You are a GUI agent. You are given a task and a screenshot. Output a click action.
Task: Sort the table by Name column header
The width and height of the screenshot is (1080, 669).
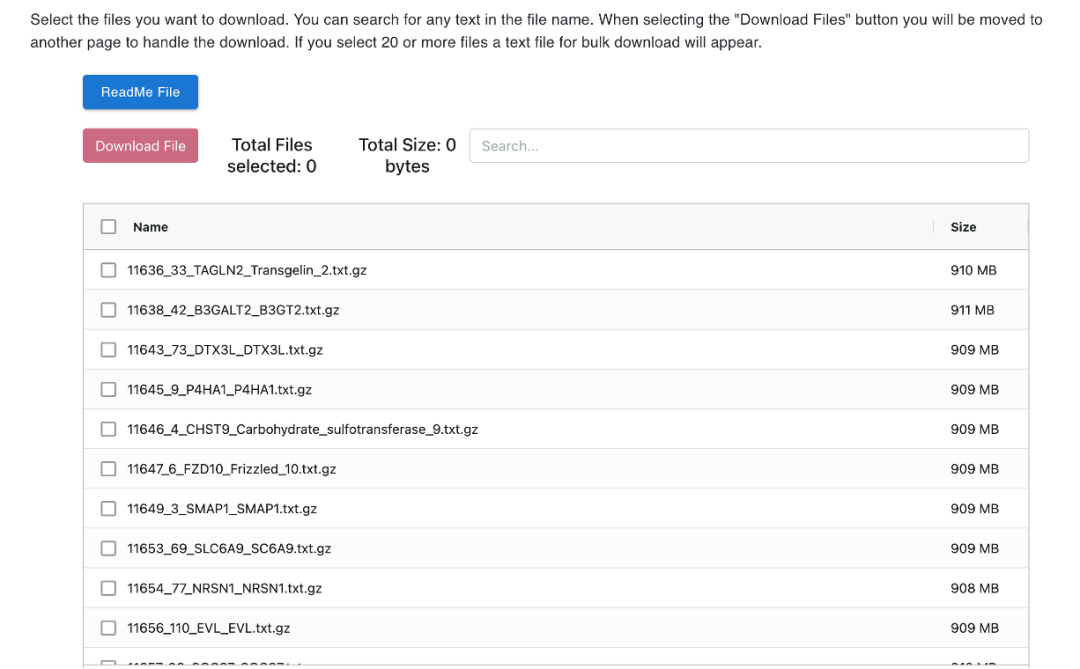click(150, 227)
